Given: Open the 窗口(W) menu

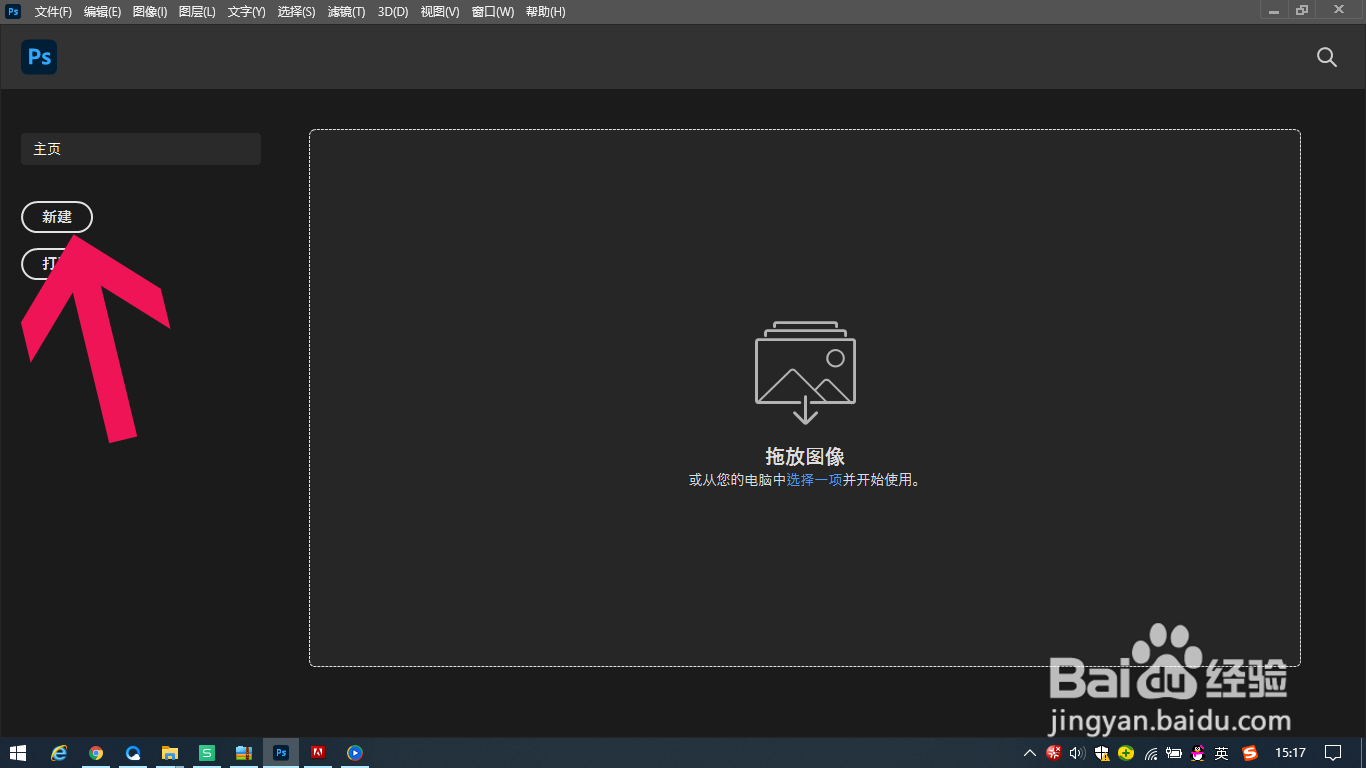Looking at the screenshot, I should pyautogui.click(x=493, y=12).
